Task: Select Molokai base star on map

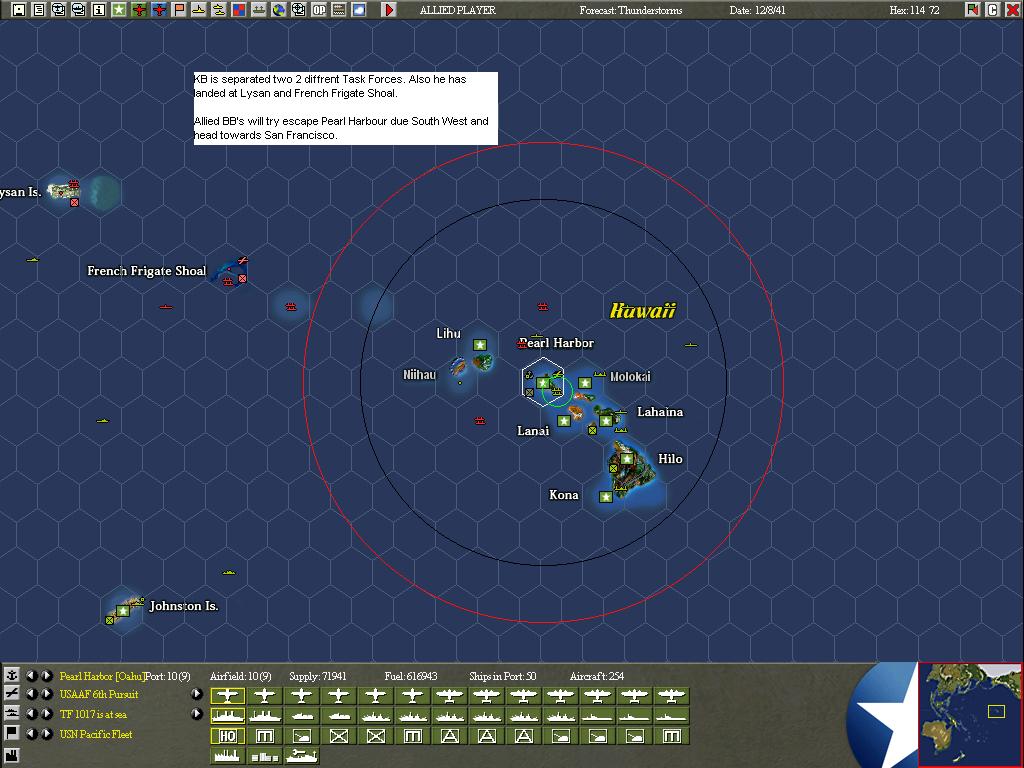Action: [x=584, y=383]
